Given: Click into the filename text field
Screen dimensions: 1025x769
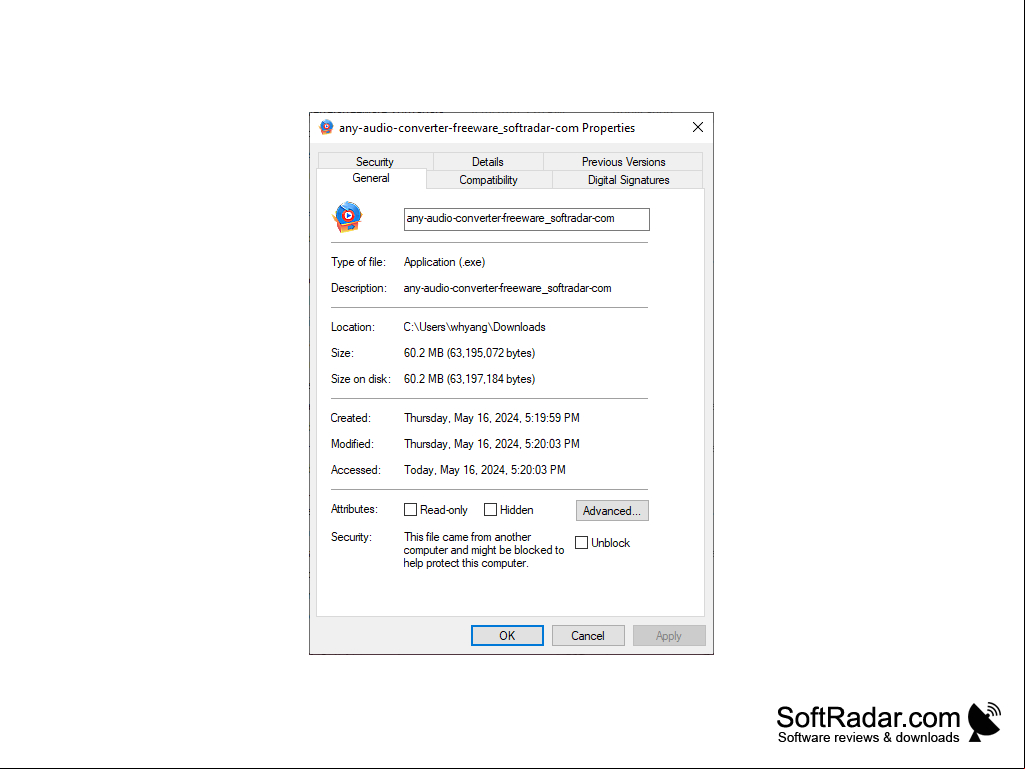Looking at the screenshot, I should [x=527, y=219].
